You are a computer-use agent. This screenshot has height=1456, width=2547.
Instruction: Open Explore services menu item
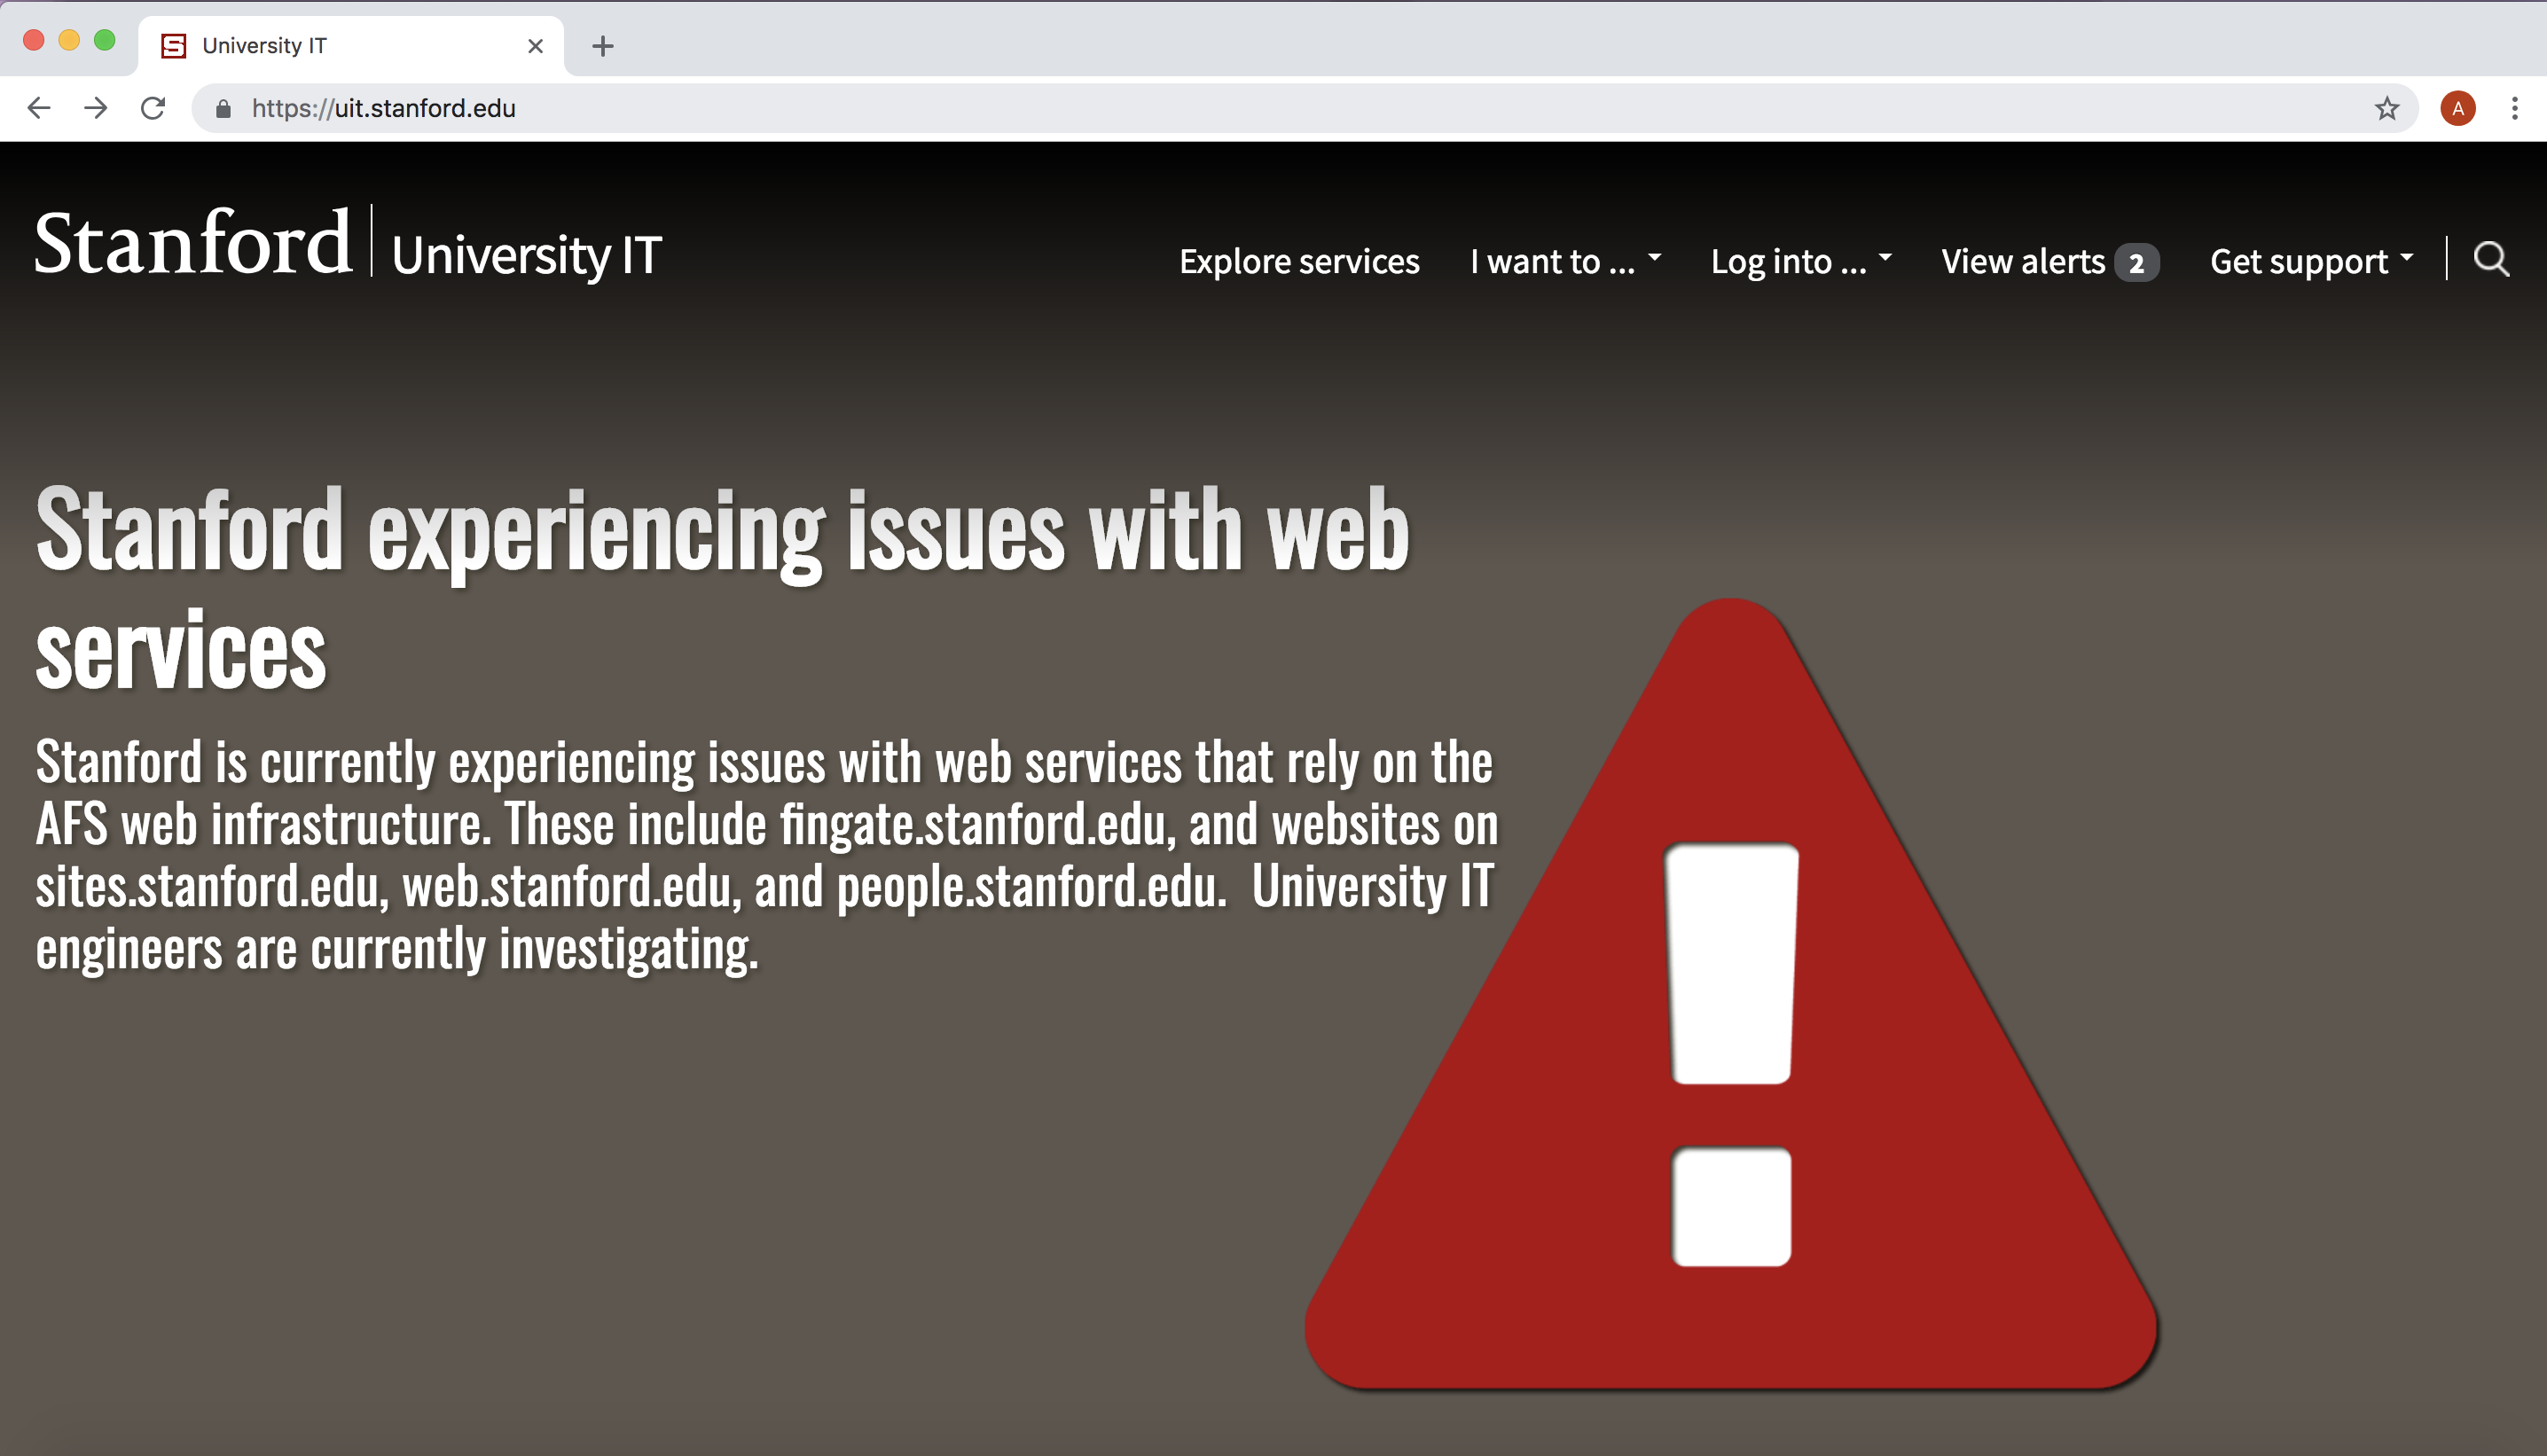[1299, 261]
